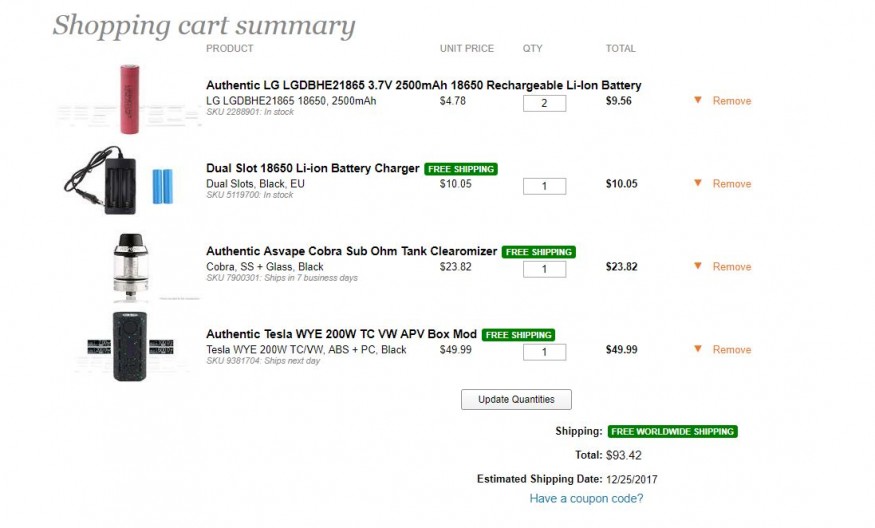Image resolution: width=875 pixels, height=528 pixels.
Task: Click the 'Shopping cart summary' heading
Action: 204,25
